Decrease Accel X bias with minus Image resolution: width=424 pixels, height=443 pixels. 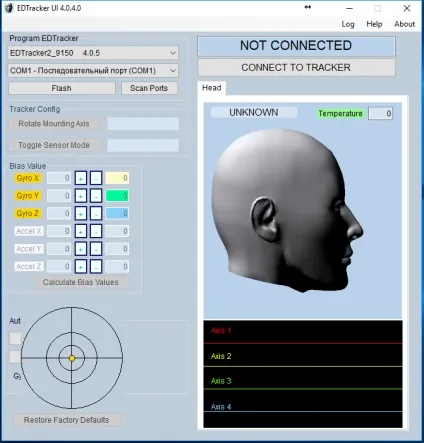96,231
